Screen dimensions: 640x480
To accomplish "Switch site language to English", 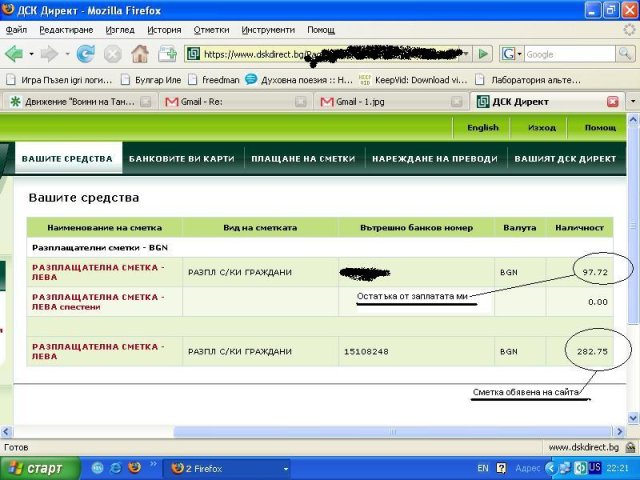I will point(483,128).
